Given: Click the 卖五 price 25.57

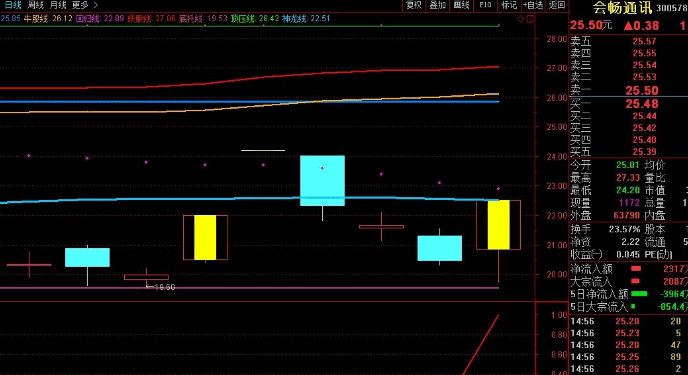Looking at the screenshot, I should point(645,41).
